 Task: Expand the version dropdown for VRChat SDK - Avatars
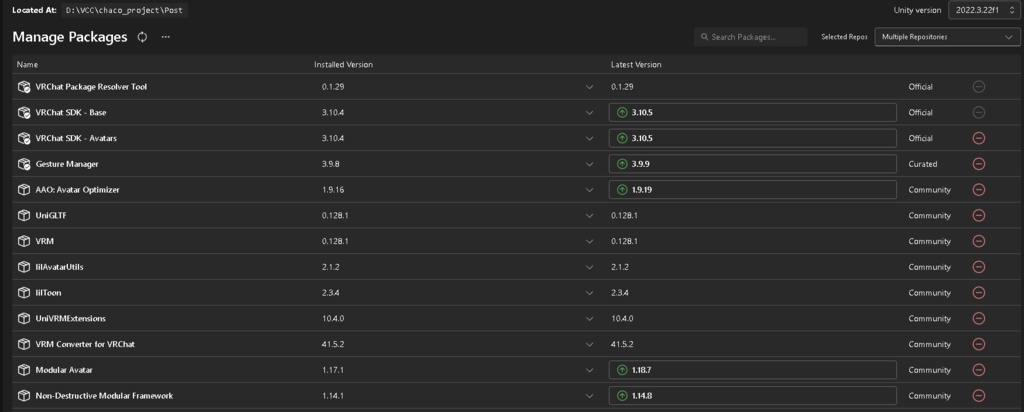[590, 138]
